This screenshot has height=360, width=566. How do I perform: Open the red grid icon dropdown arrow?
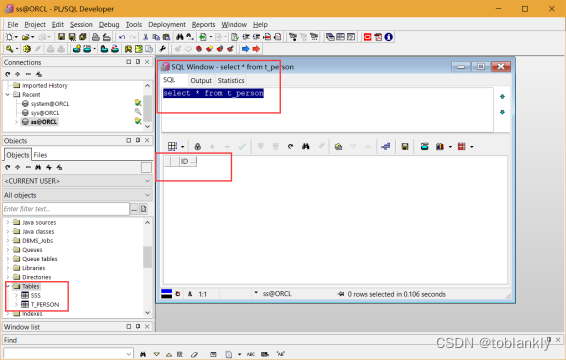pos(472,147)
